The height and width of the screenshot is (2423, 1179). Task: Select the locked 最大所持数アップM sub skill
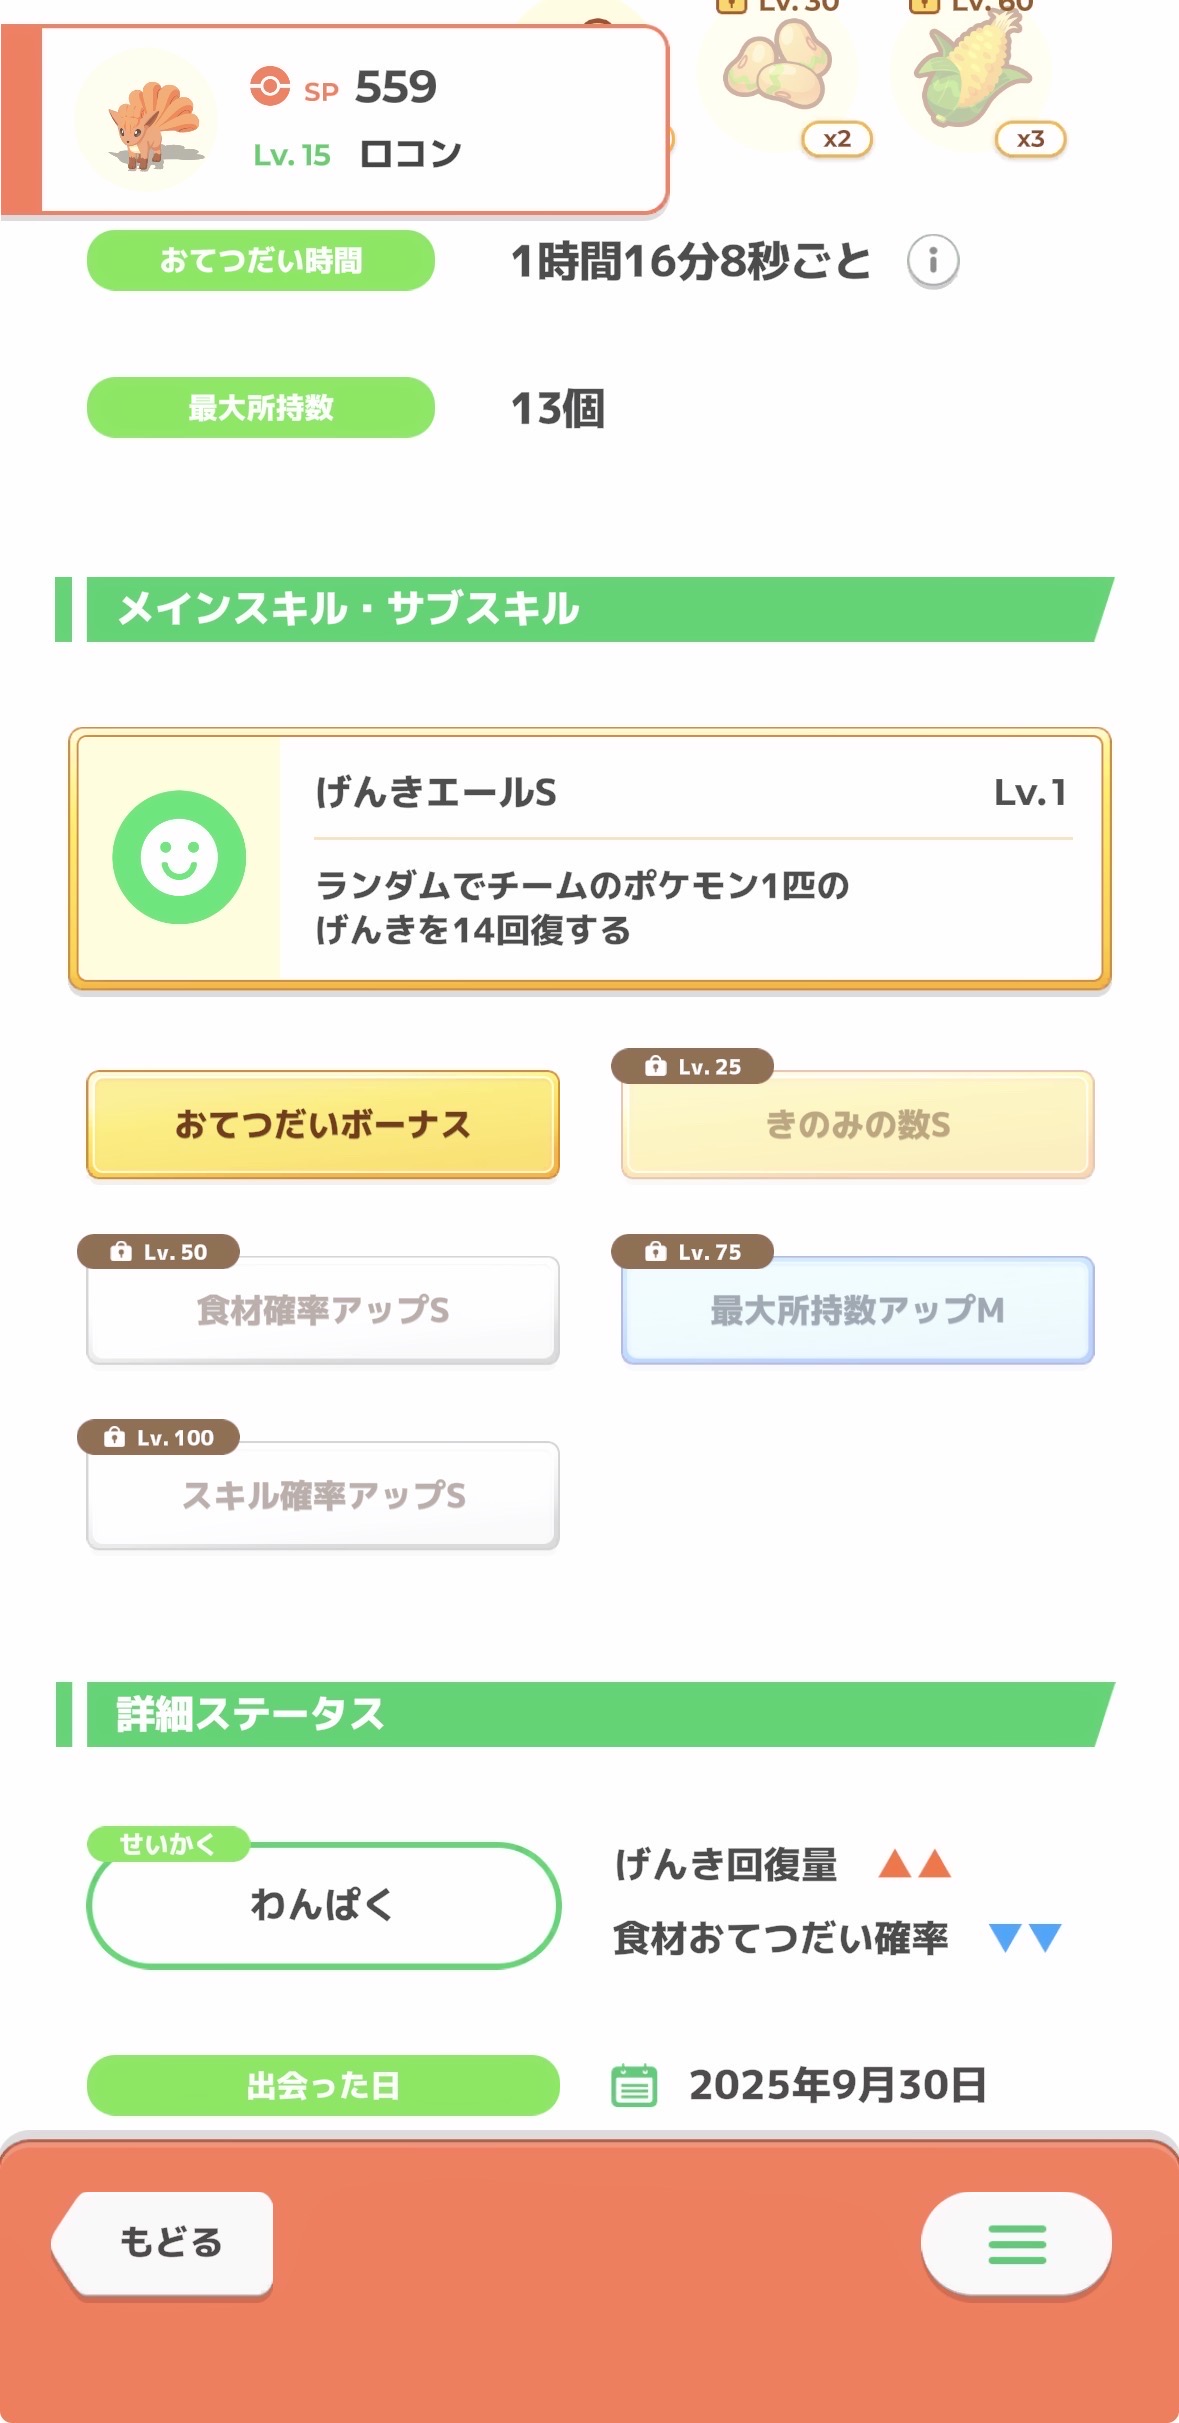pyautogui.click(x=857, y=1310)
